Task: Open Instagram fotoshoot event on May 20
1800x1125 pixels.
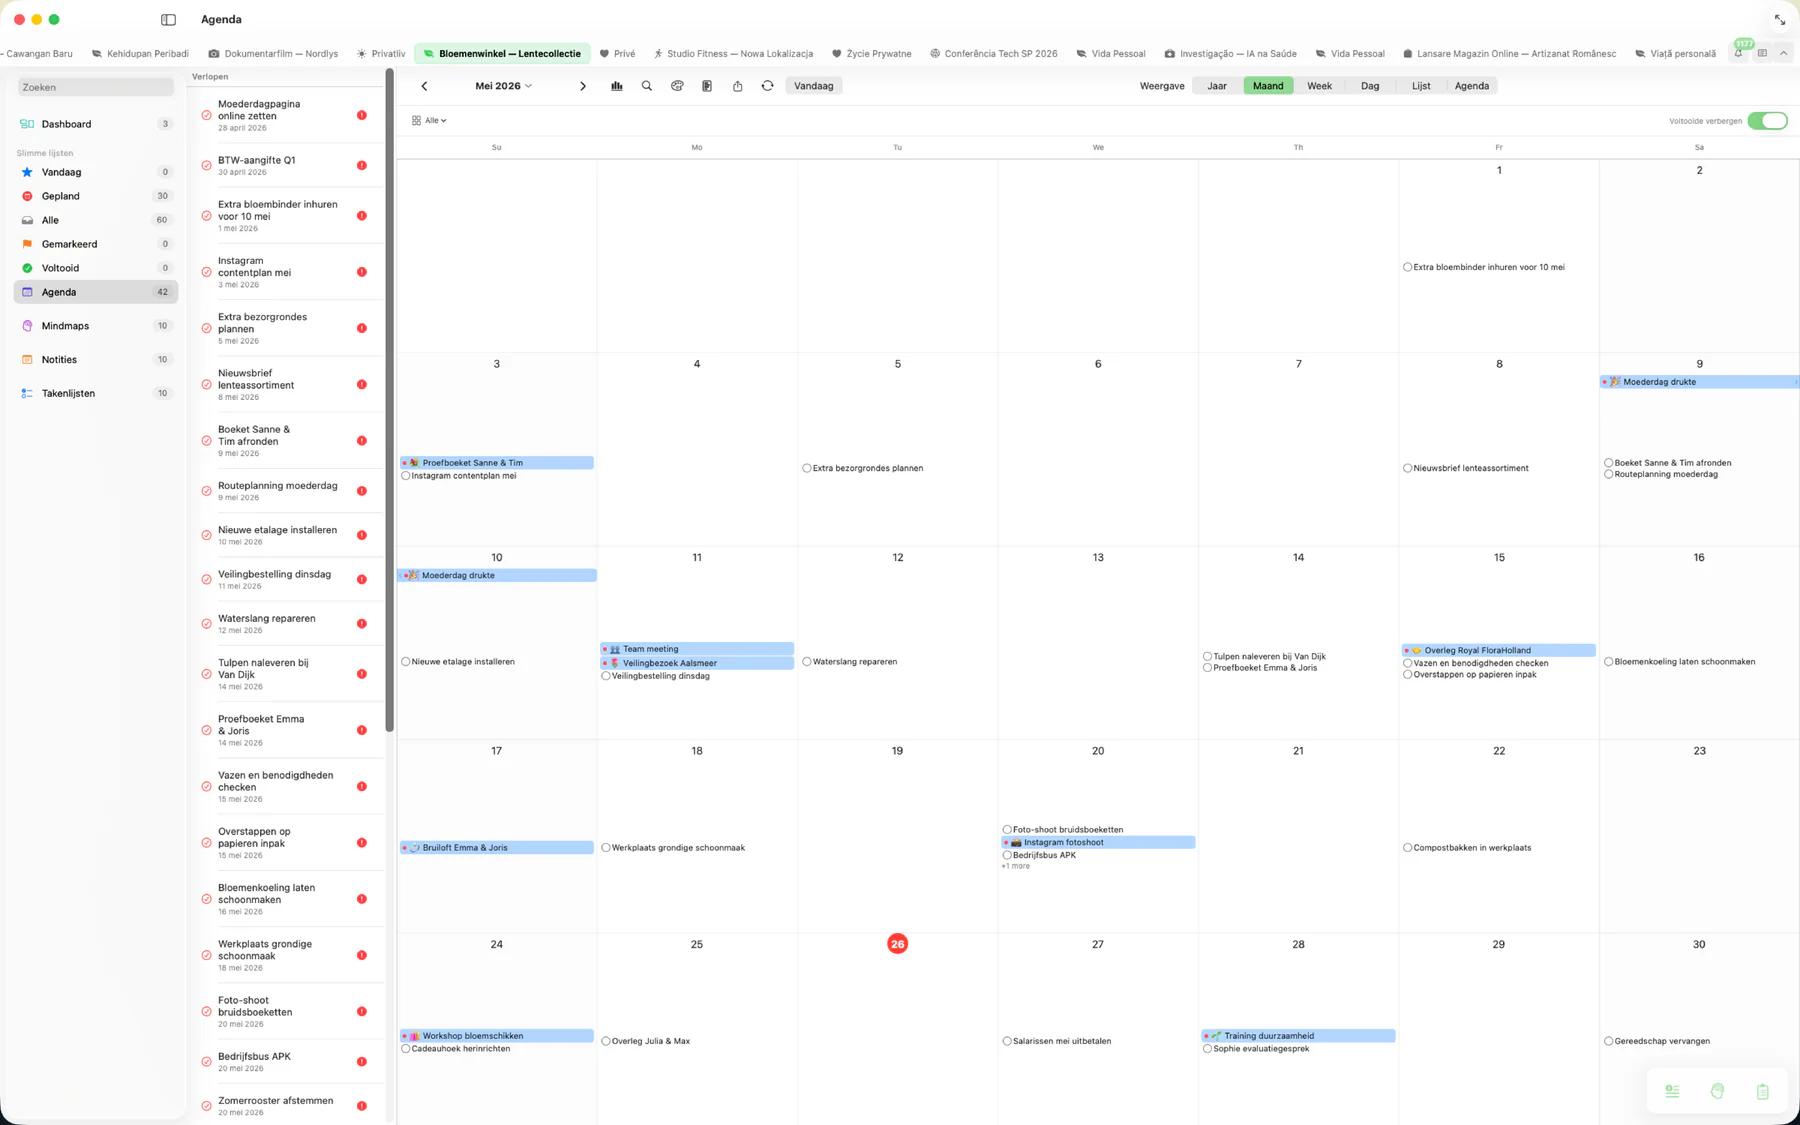Action: (1098, 843)
